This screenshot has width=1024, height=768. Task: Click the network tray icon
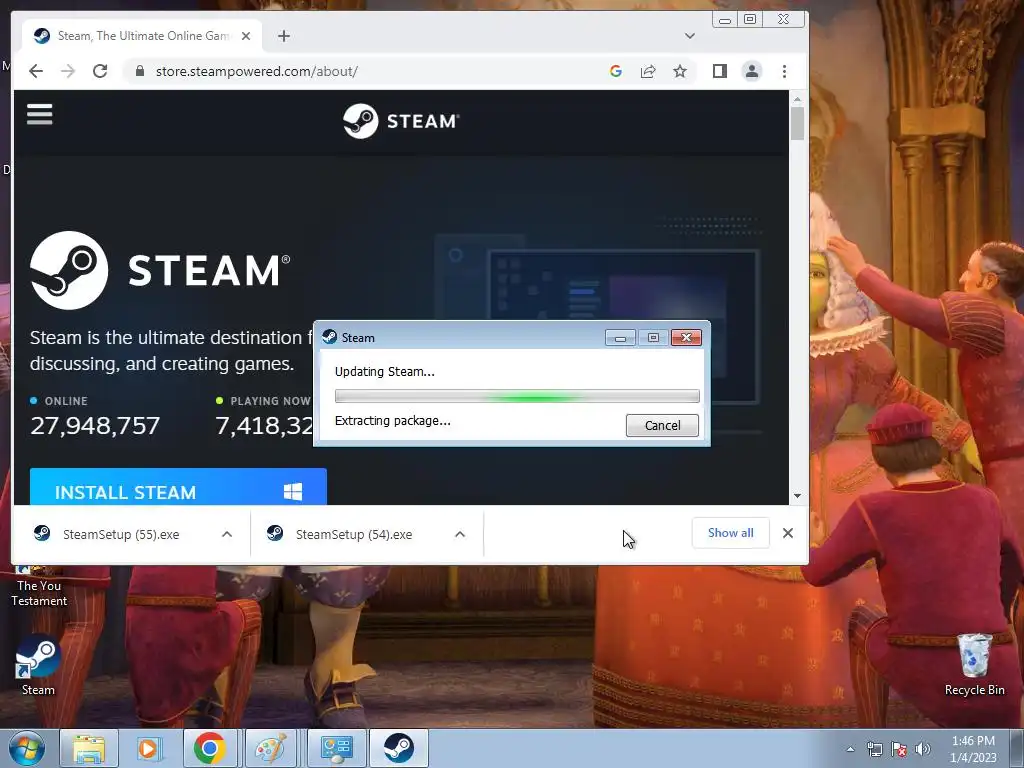coord(874,749)
